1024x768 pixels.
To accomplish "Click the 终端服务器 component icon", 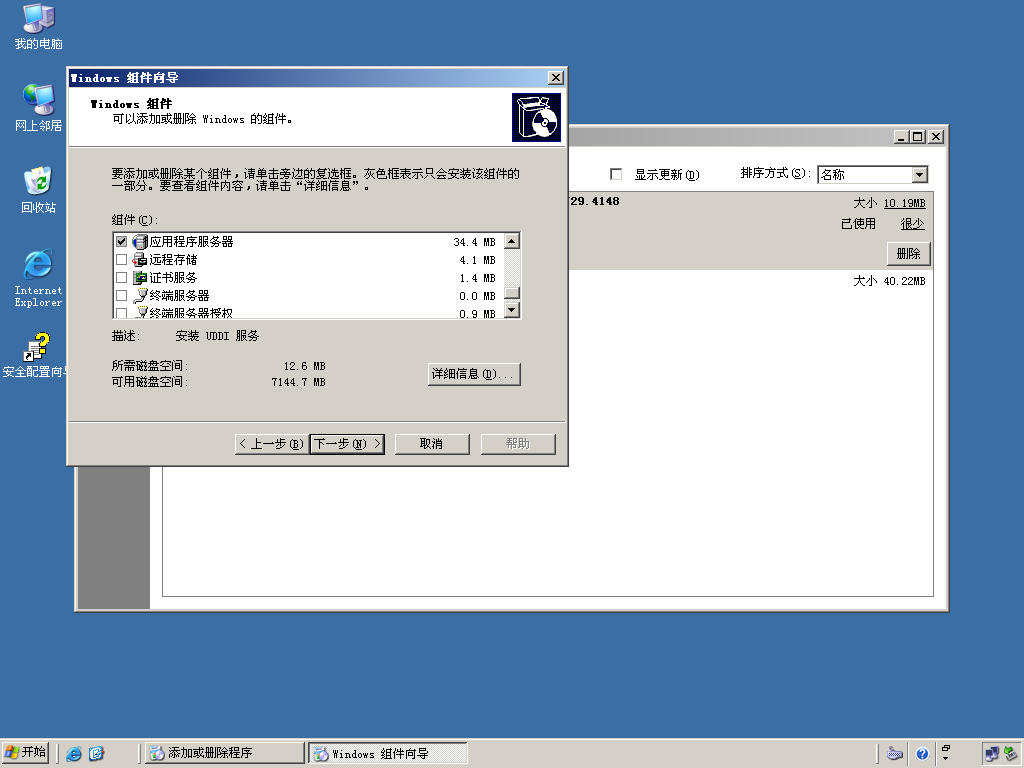I will pyautogui.click(x=140, y=296).
